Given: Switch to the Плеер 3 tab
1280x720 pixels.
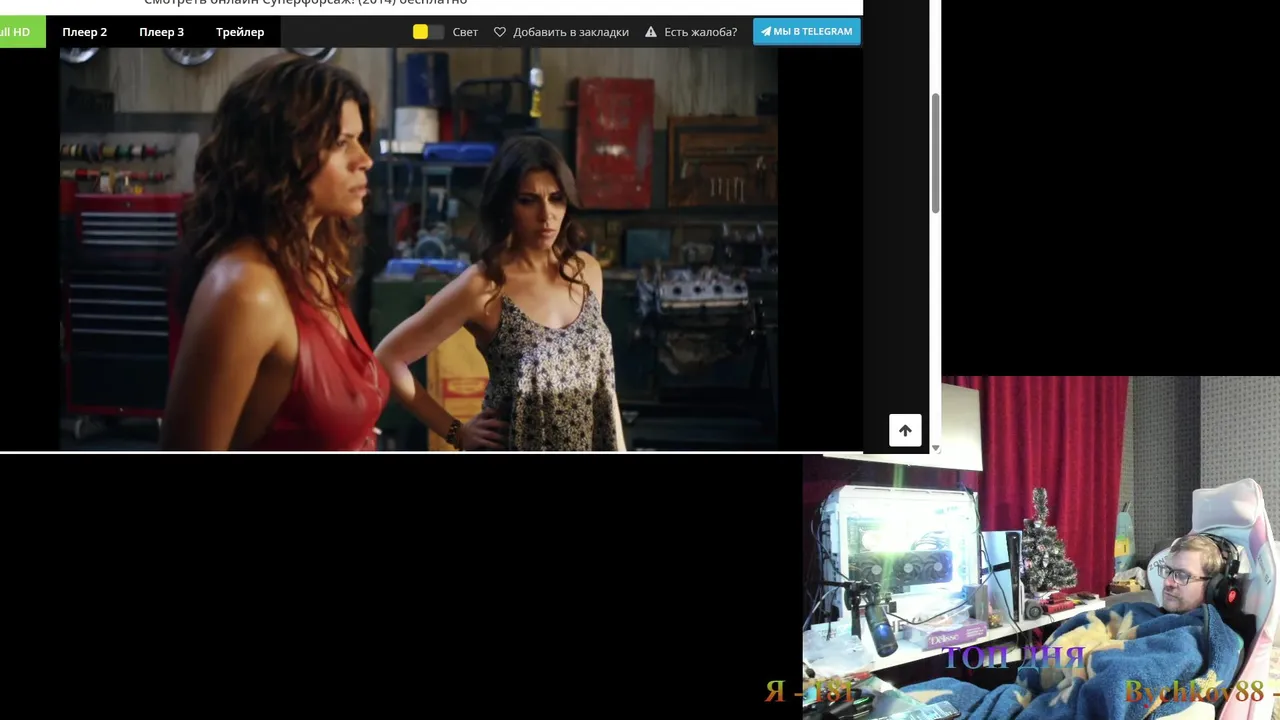Looking at the screenshot, I should click(161, 32).
